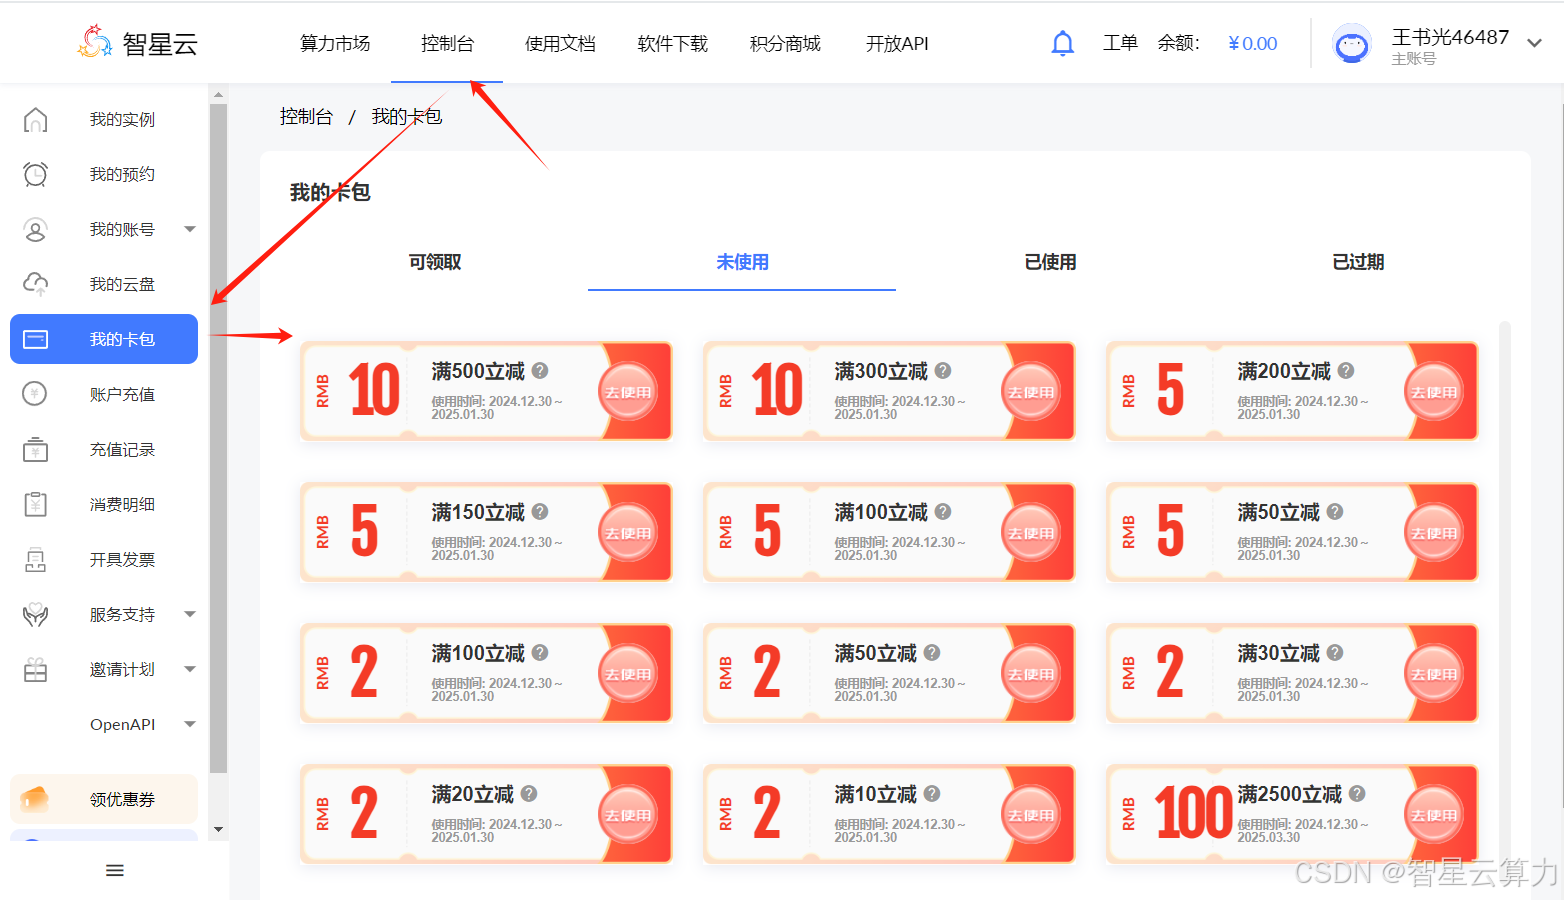The width and height of the screenshot is (1564, 900).
Task: Click 去使用 on 满300立减 coupon
Action: coord(1031,392)
